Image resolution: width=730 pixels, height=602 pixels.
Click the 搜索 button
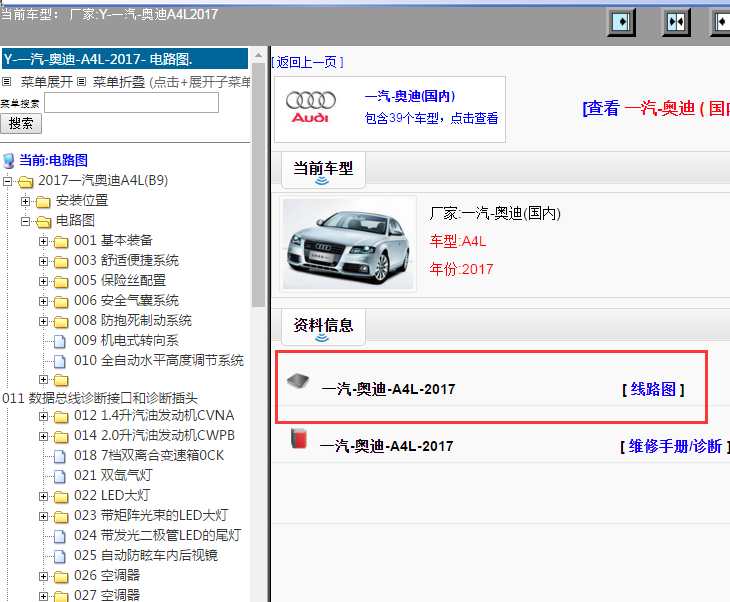[x=21, y=123]
